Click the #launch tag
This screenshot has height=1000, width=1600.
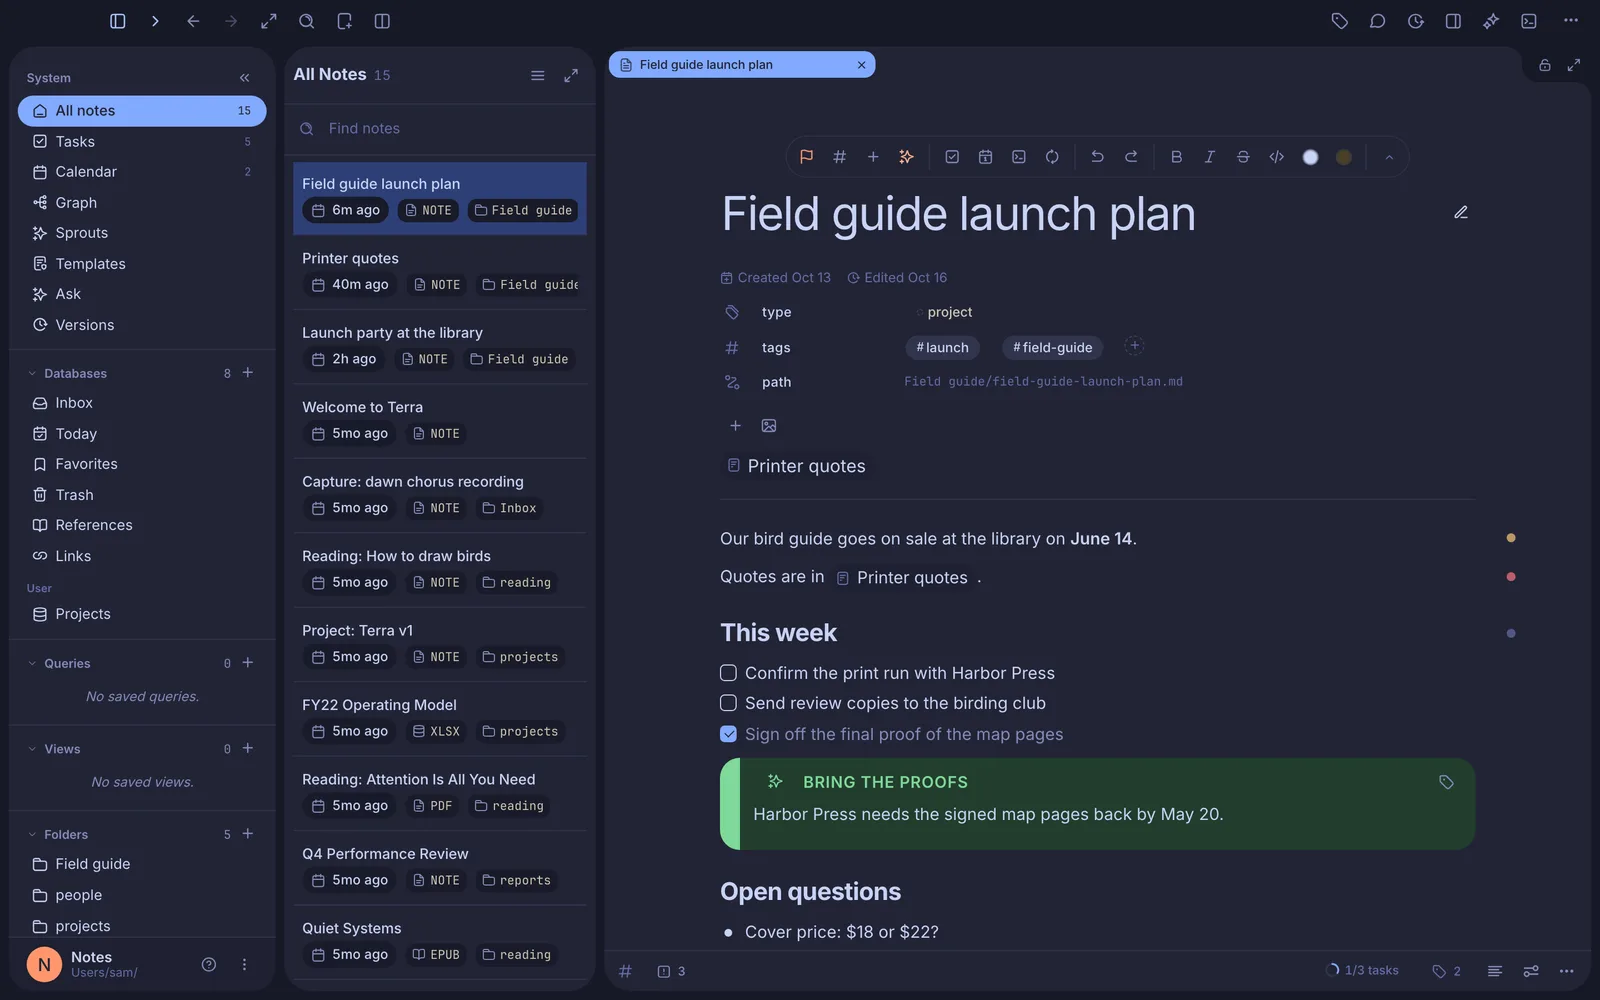point(942,348)
